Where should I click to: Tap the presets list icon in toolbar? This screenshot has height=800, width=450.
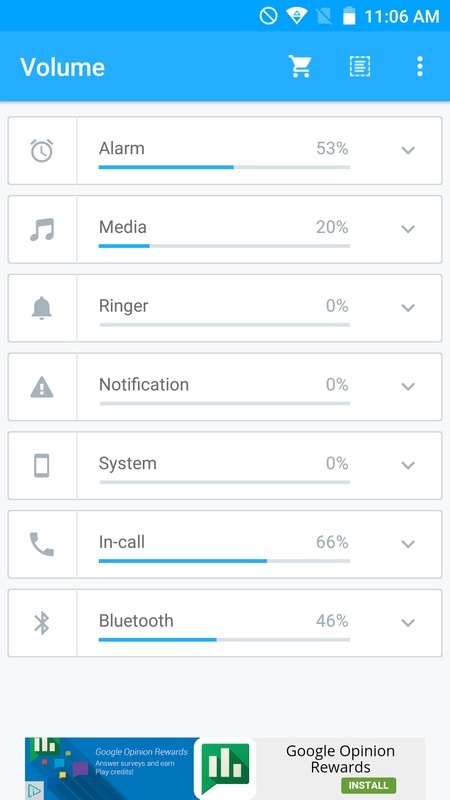point(360,66)
